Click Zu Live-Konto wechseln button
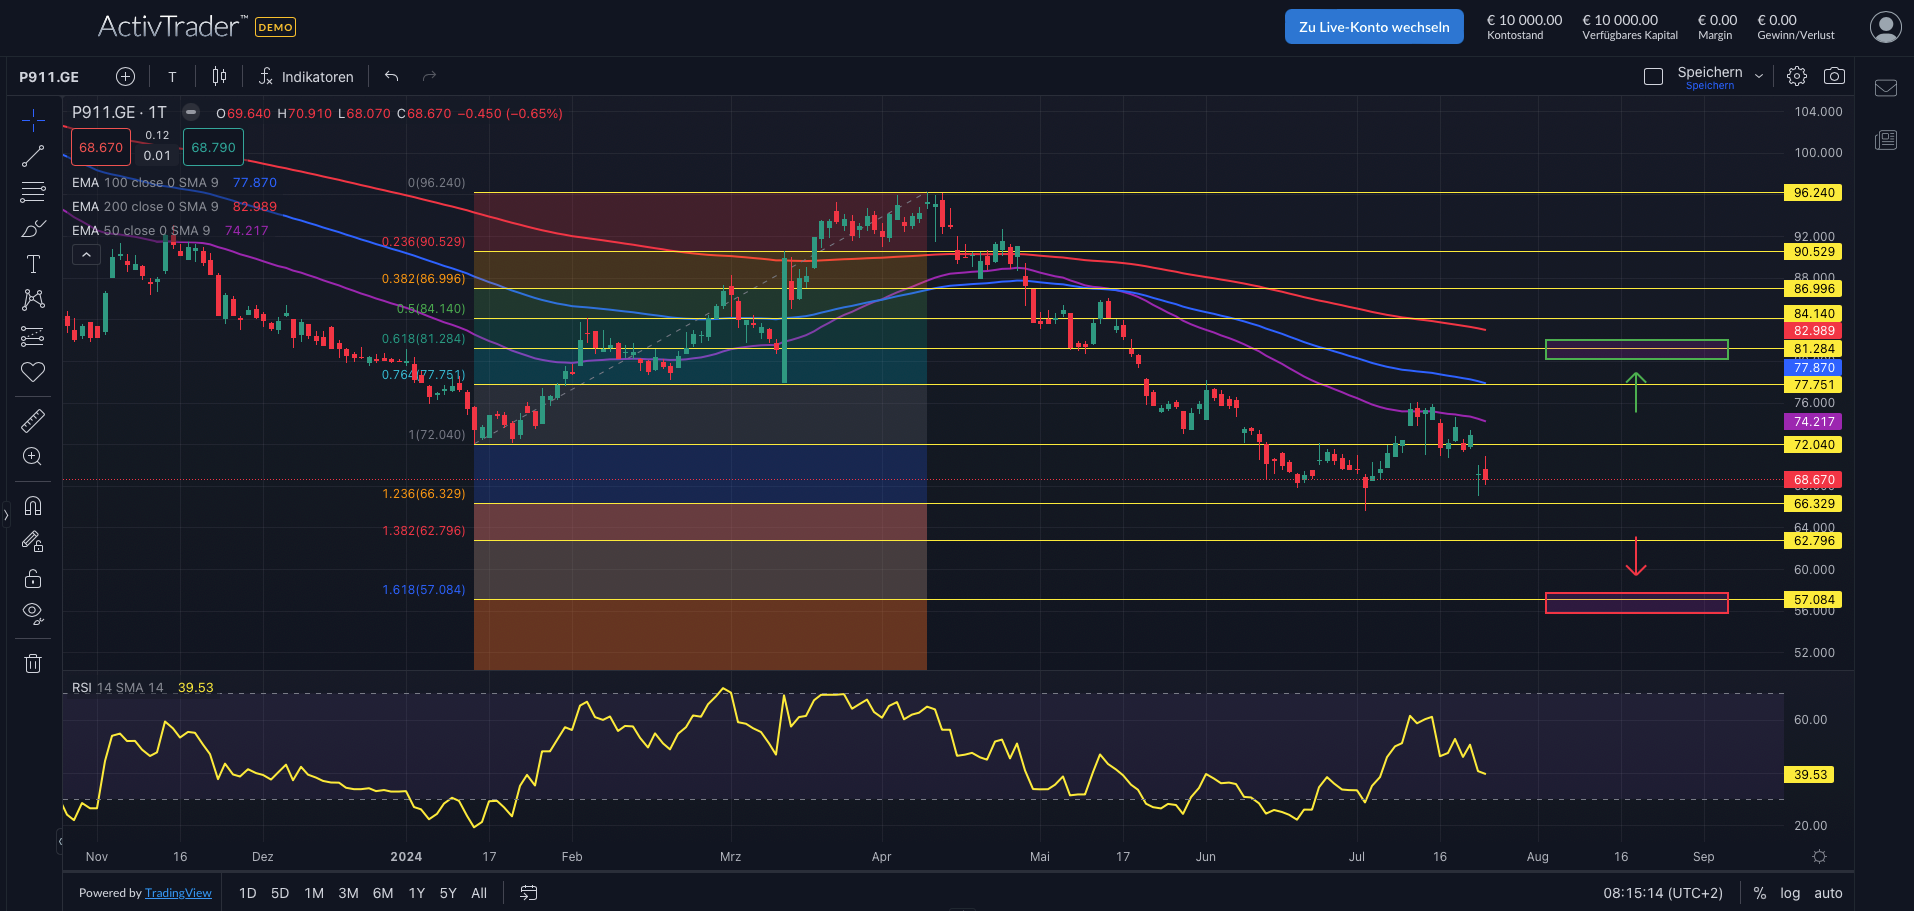 1373,27
